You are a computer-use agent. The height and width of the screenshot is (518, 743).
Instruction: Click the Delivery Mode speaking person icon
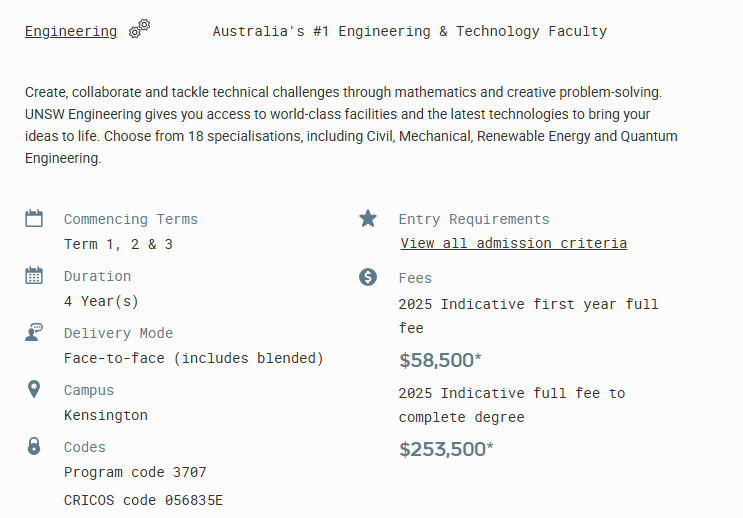pos(34,332)
